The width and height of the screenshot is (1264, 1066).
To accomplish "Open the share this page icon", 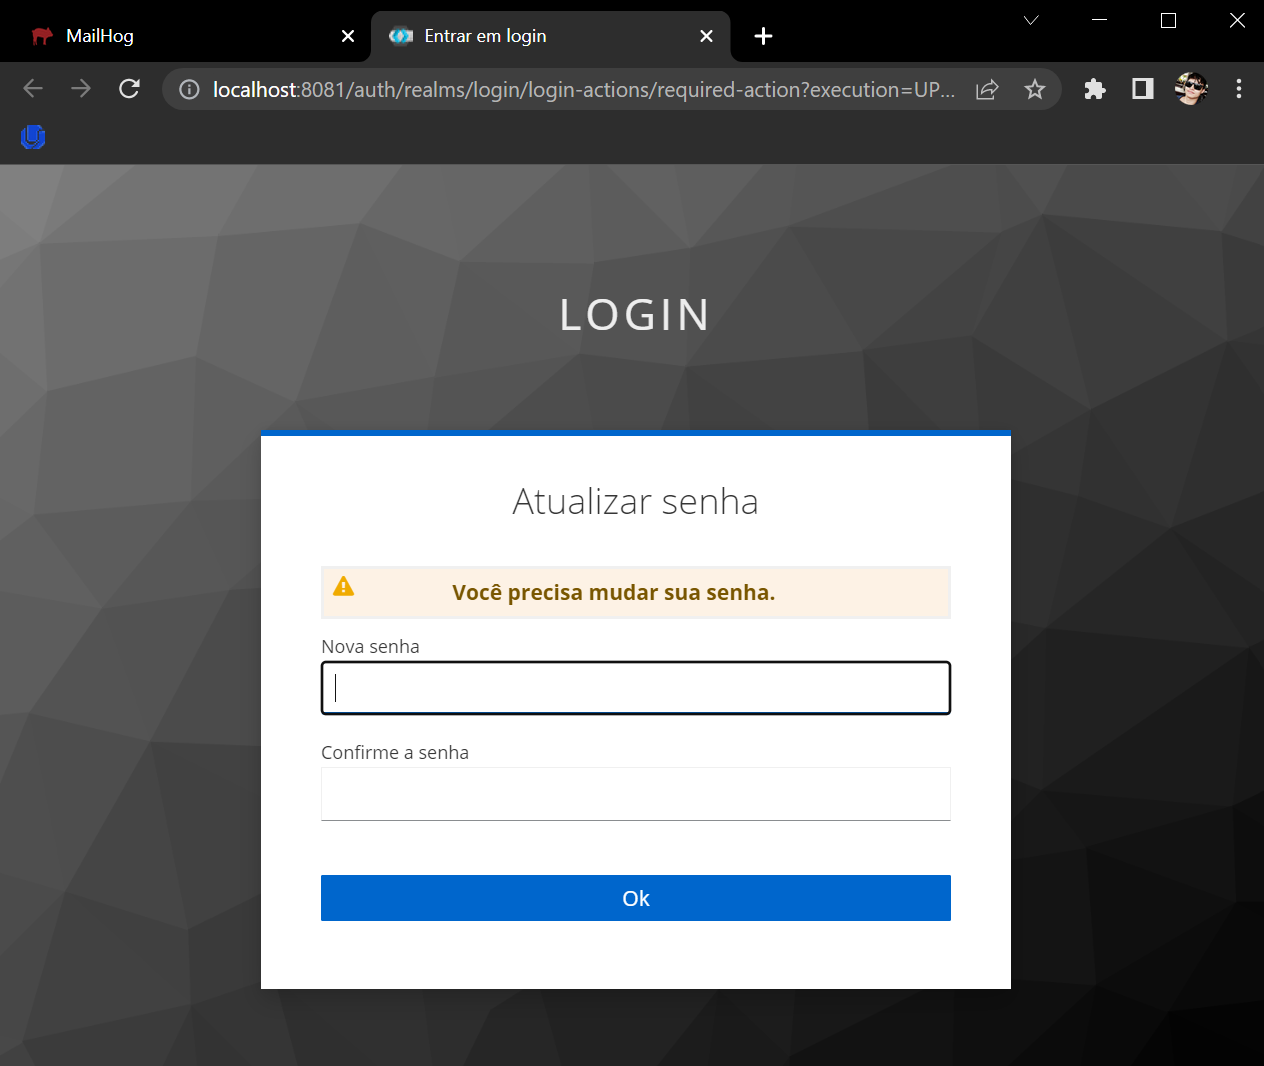I will coord(987,89).
